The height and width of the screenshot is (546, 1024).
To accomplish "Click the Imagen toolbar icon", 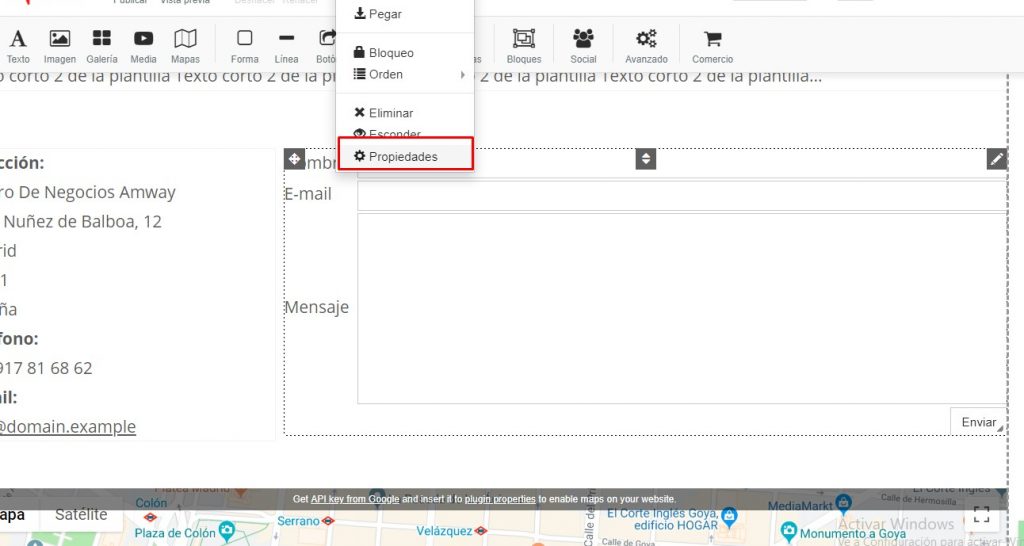I will [x=60, y=45].
